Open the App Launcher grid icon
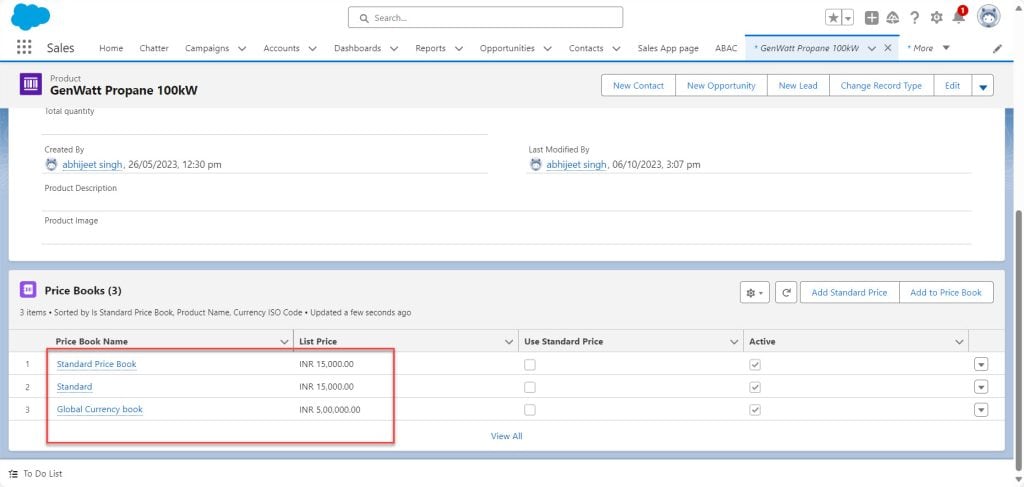 [24, 48]
